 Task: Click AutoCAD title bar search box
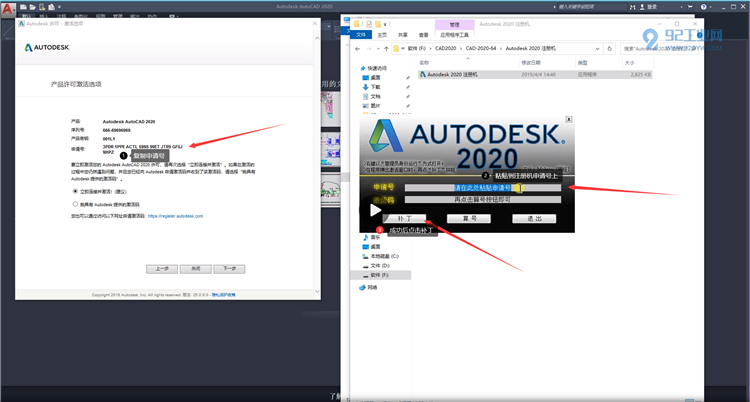[590, 7]
